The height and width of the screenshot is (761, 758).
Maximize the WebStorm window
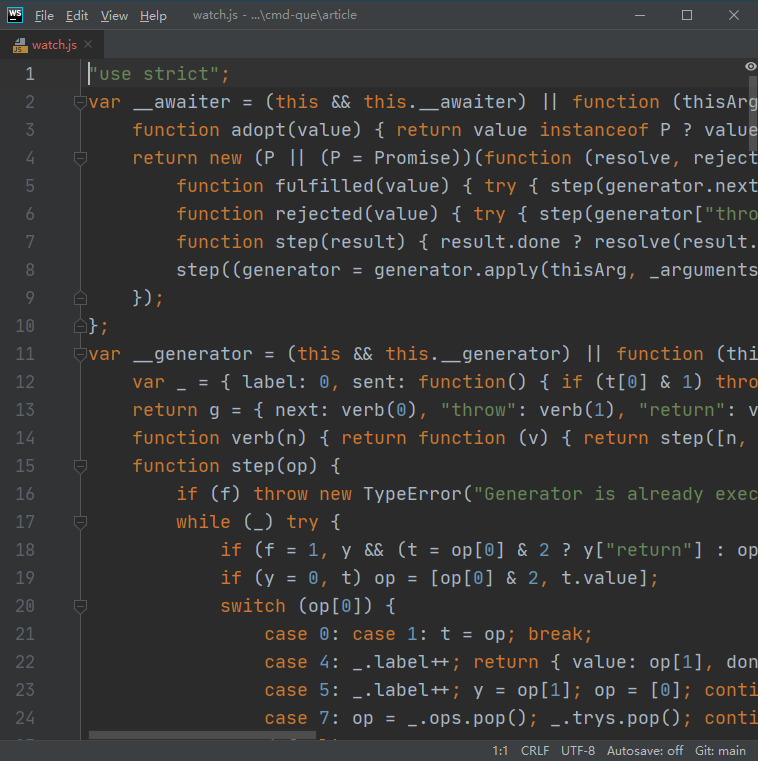687,16
